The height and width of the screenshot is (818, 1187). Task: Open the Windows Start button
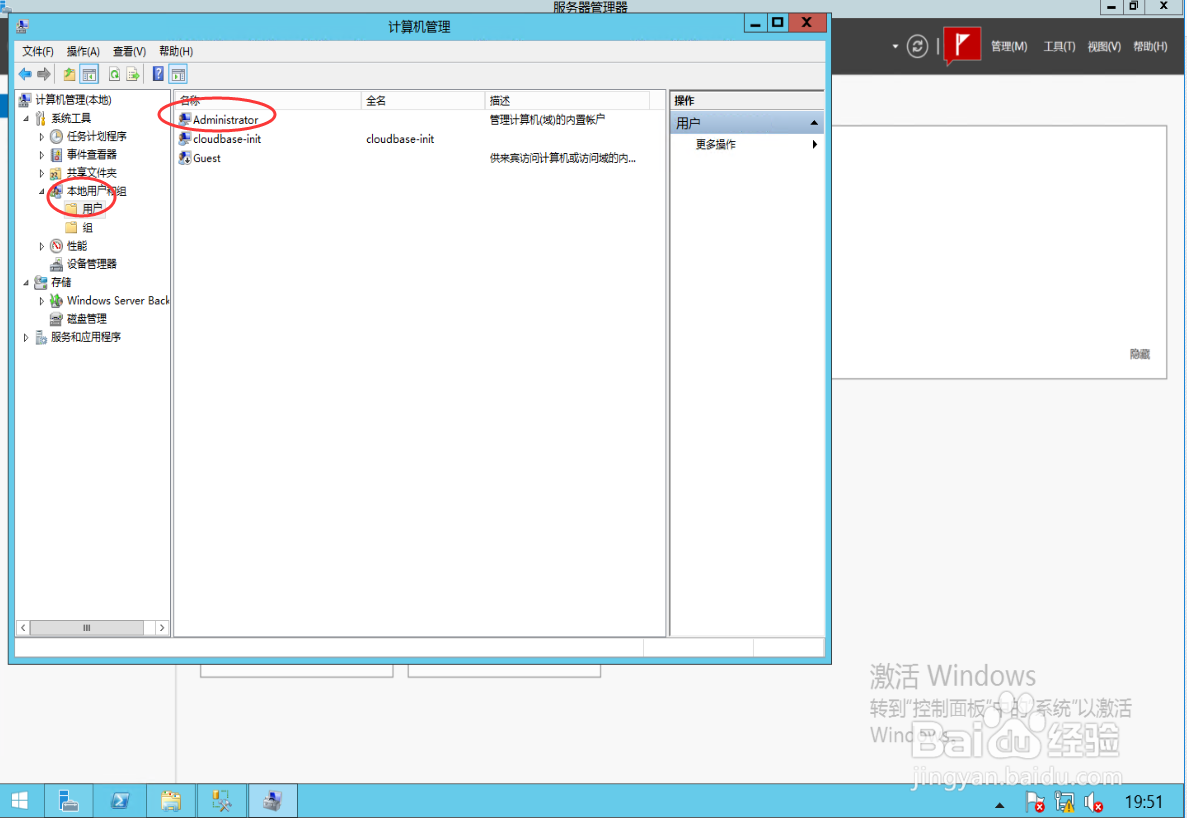20,801
